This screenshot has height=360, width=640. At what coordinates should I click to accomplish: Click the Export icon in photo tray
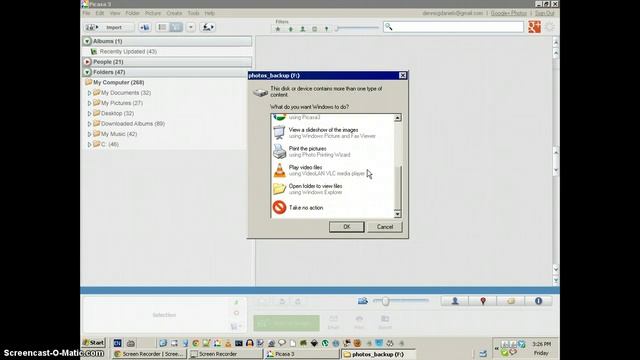[x=385, y=322]
